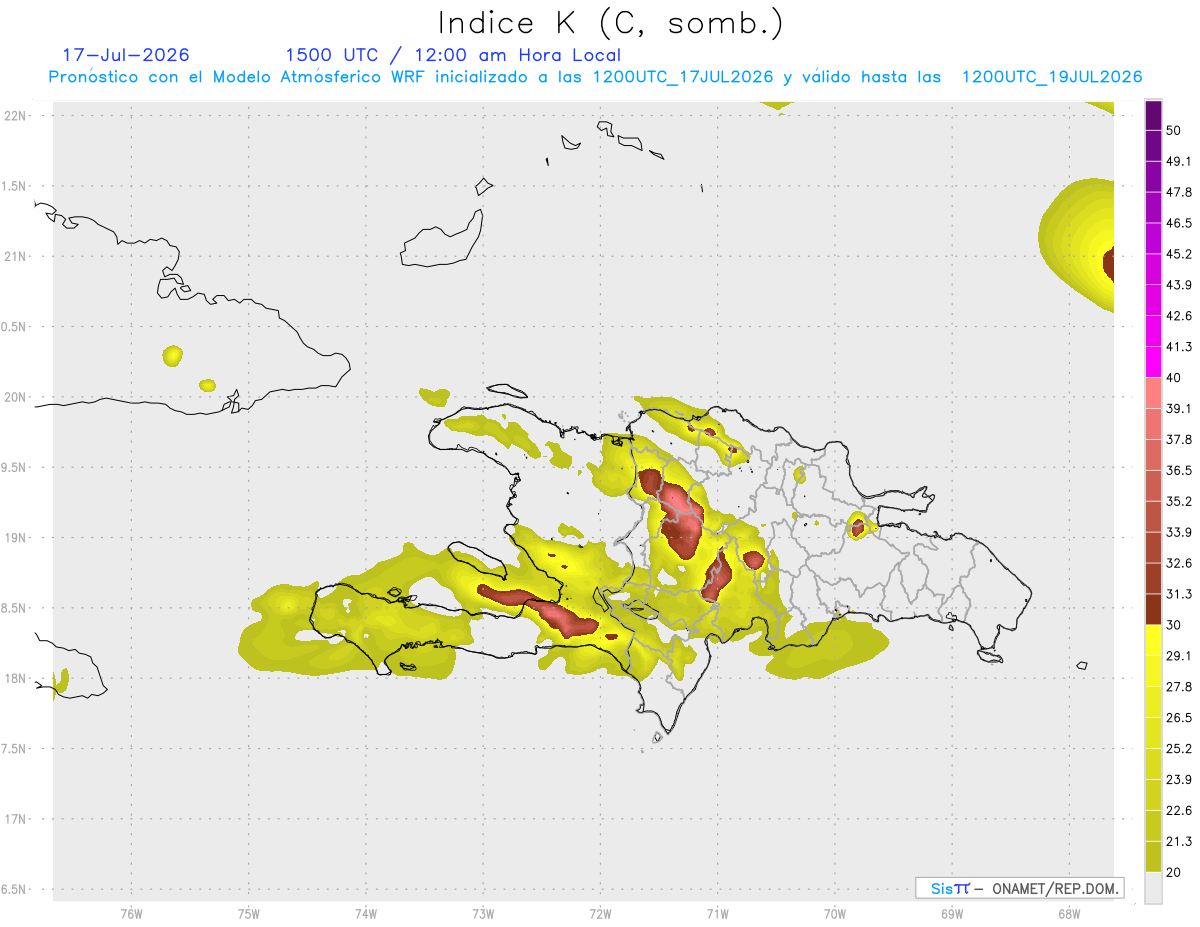Click the longitude label "70W"
This screenshot has width=1200, height=927.
click(835, 914)
